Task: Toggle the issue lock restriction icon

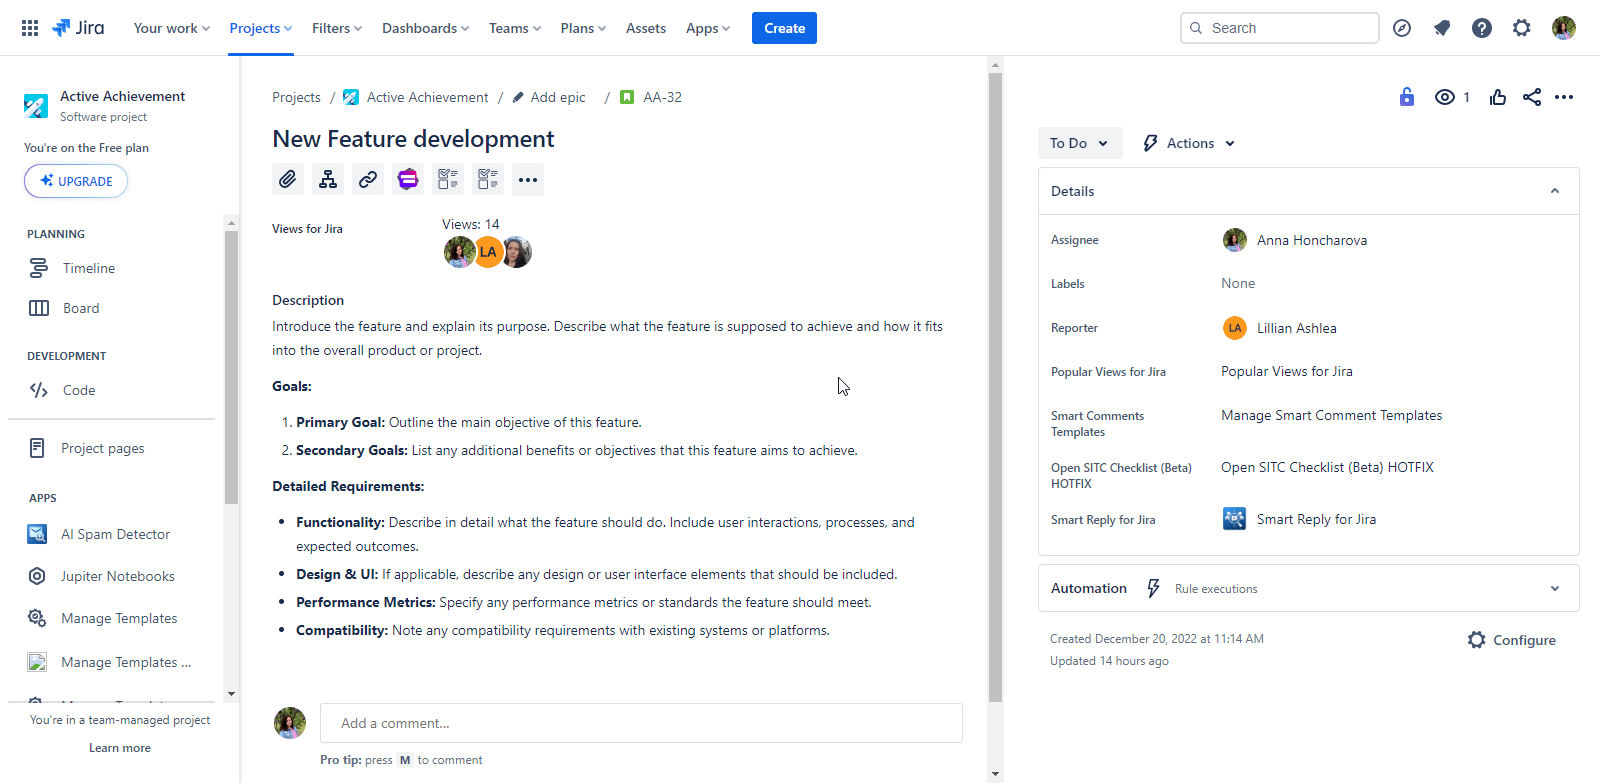Action: pyautogui.click(x=1406, y=97)
